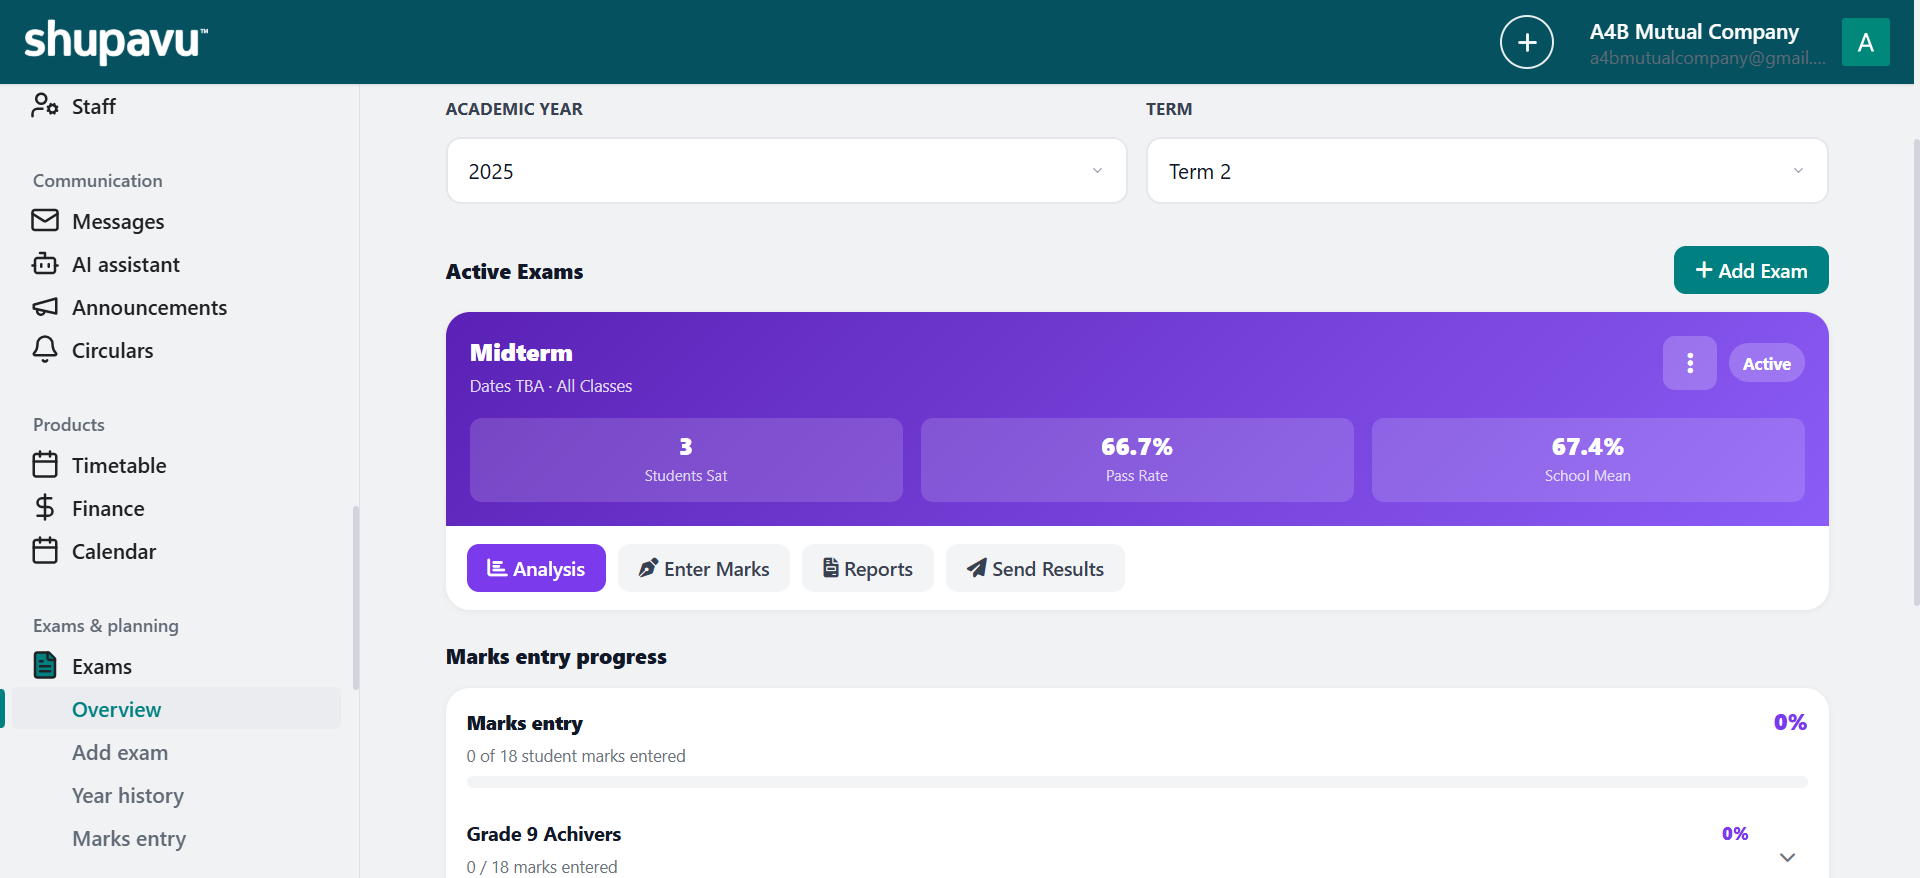Open the Staff sidebar link
Viewport: 1920px width, 878px height.
[x=94, y=106]
